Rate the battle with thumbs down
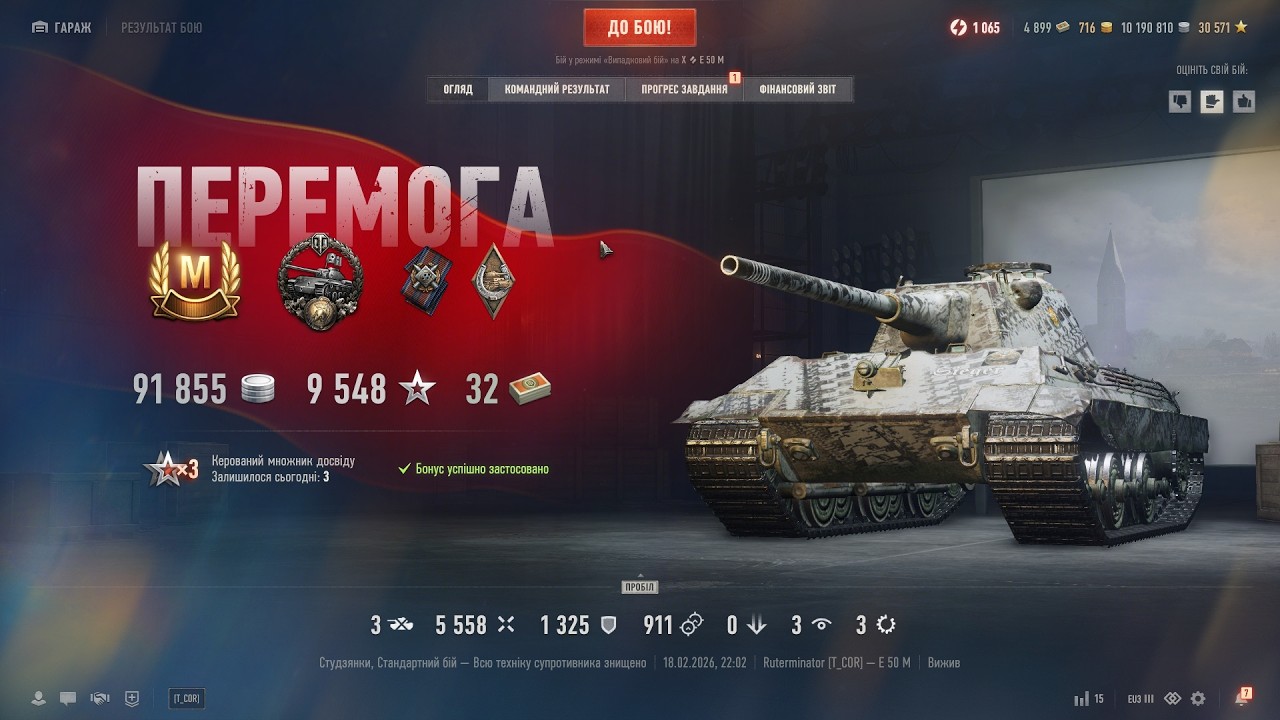This screenshot has width=1280, height=720. click(1180, 101)
